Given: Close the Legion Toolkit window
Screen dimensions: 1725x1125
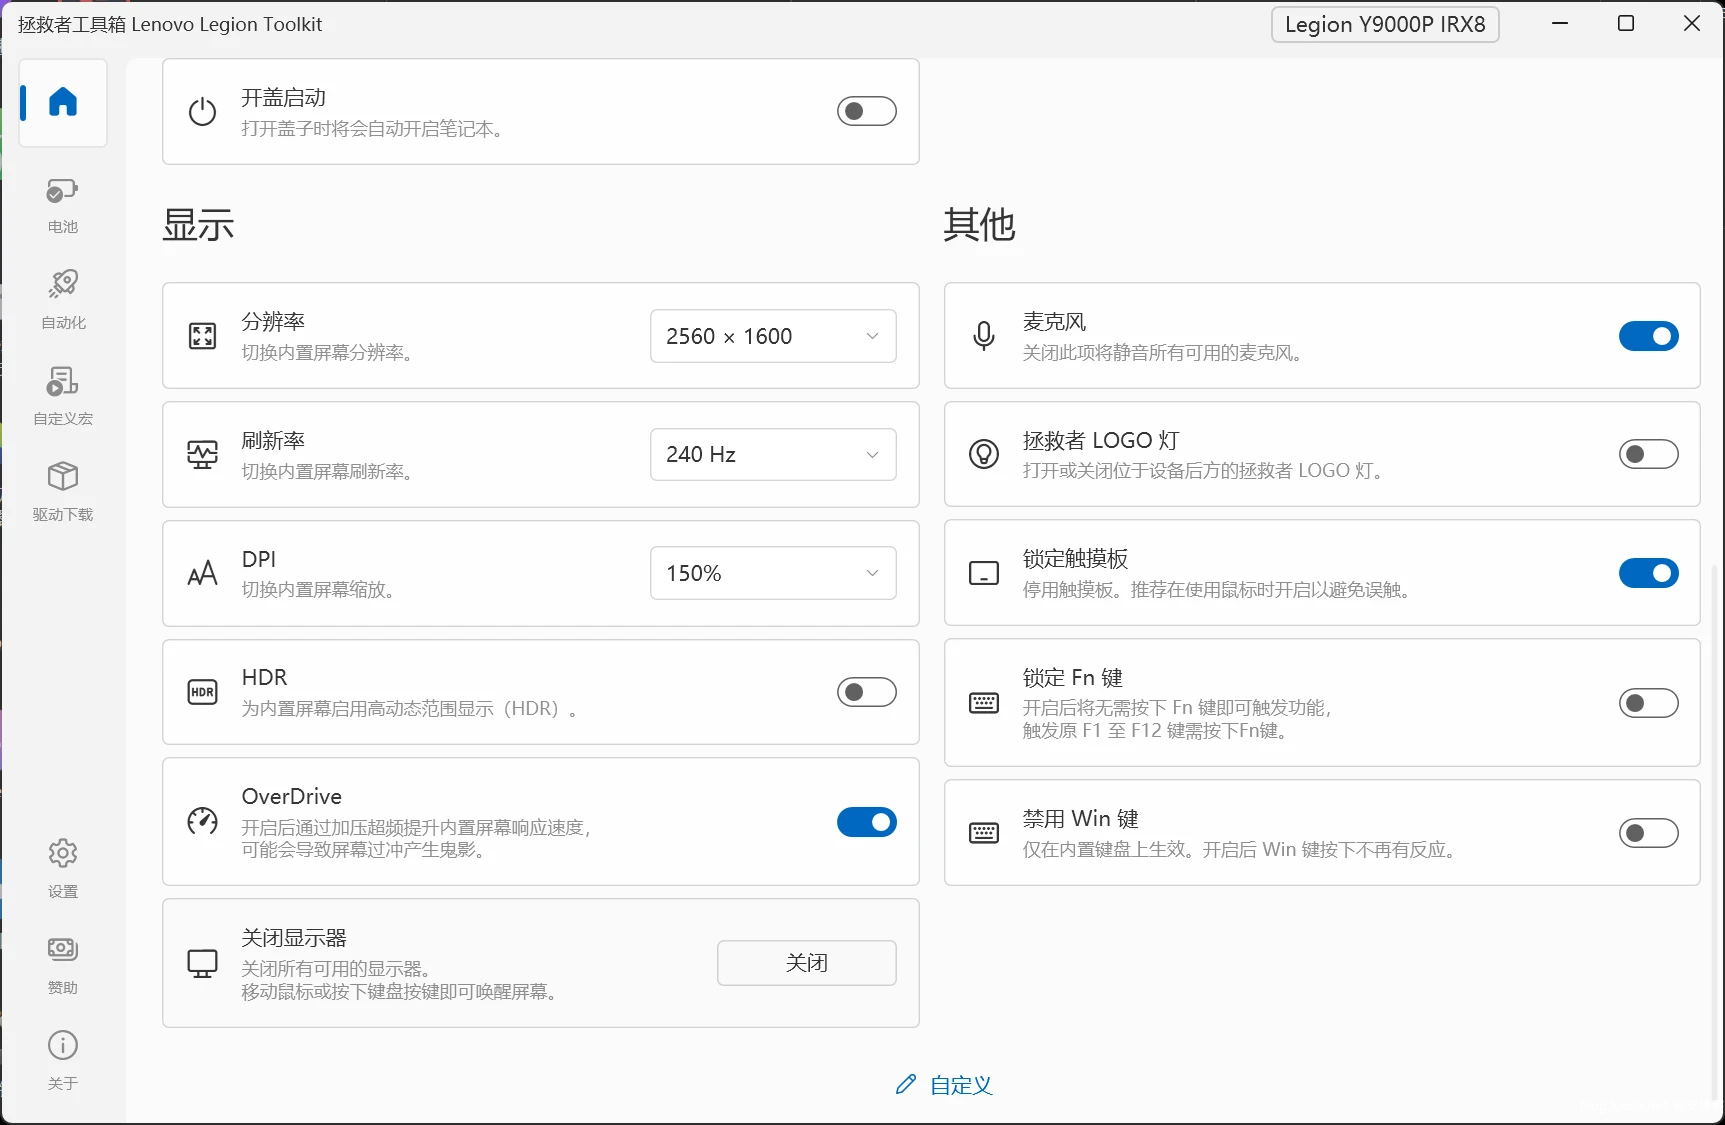Looking at the screenshot, I should coord(1692,23).
